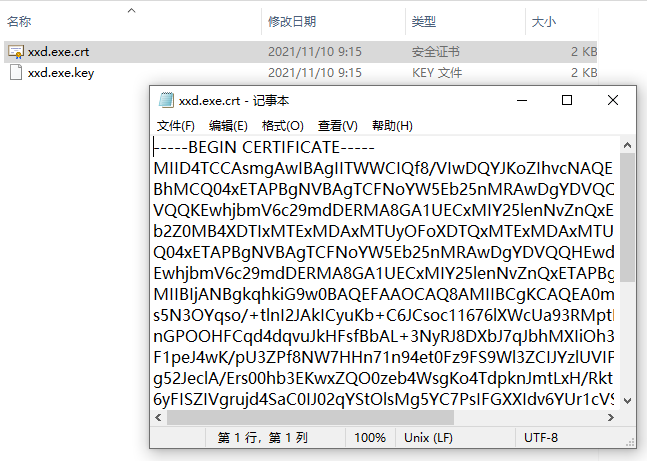Open the 编辑(E) menu
Screen dimensions: 647x461
(x=228, y=125)
